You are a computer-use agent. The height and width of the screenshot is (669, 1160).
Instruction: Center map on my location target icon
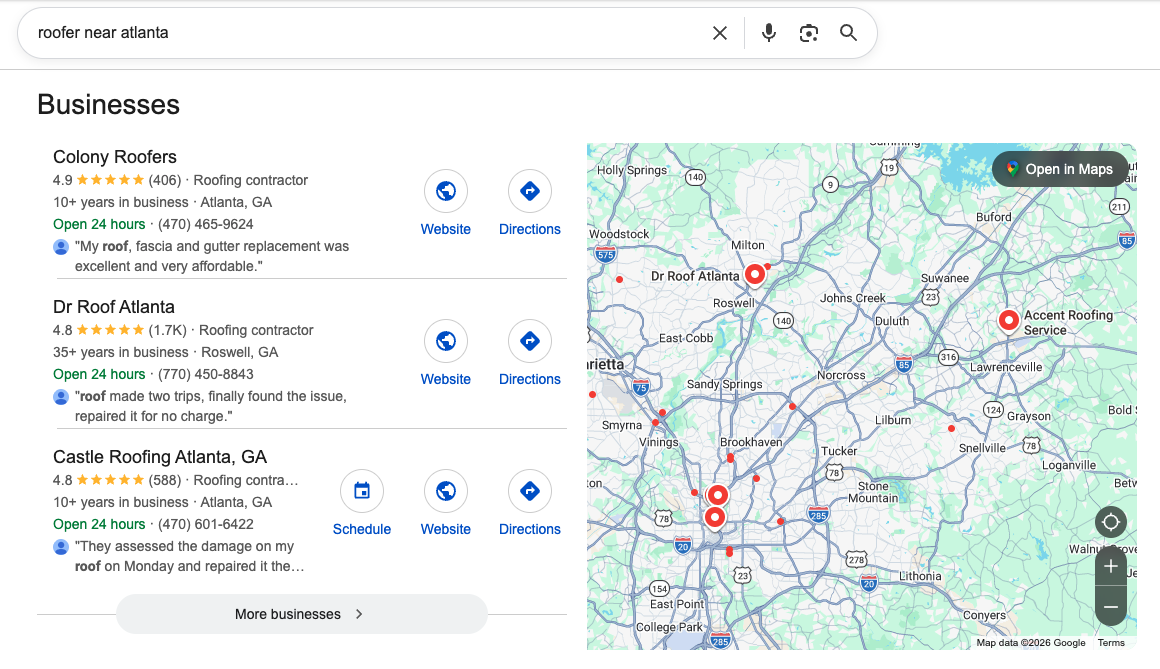[1110, 522]
